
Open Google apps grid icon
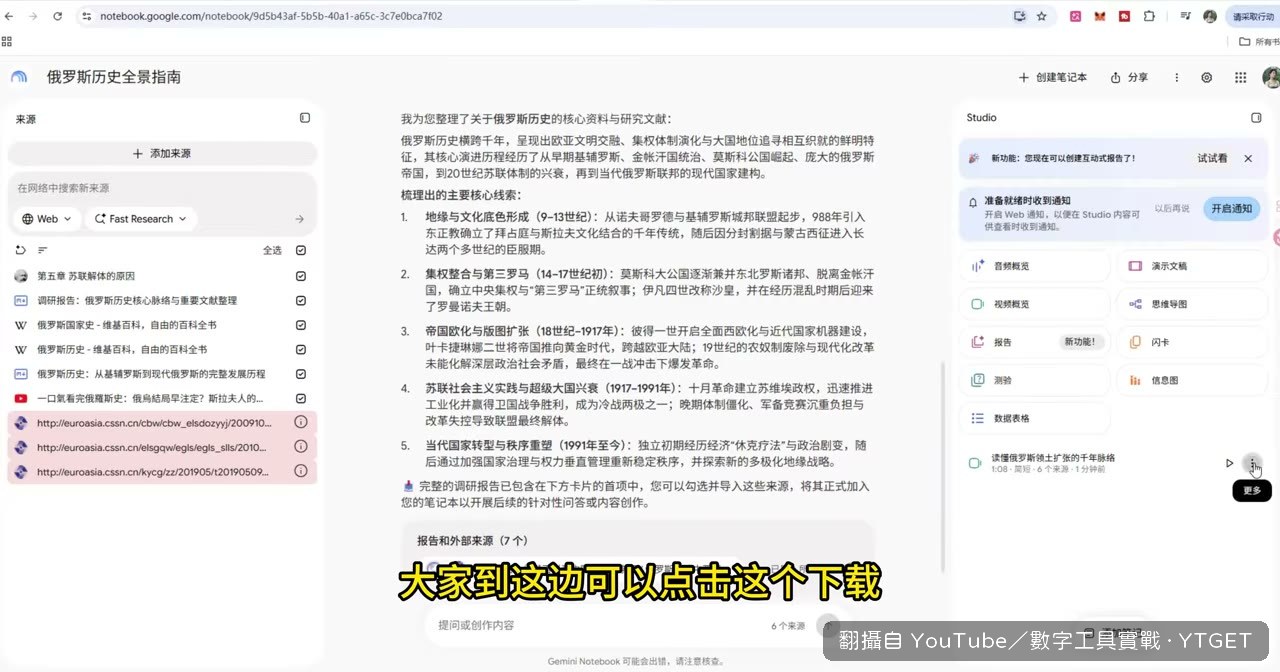1240,77
